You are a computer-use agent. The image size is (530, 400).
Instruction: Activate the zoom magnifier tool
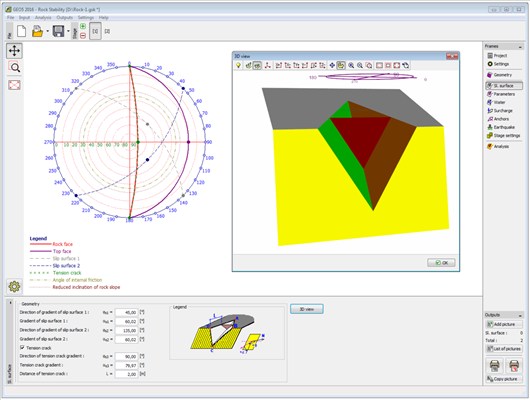pyautogui.click(x=14, y=67)
